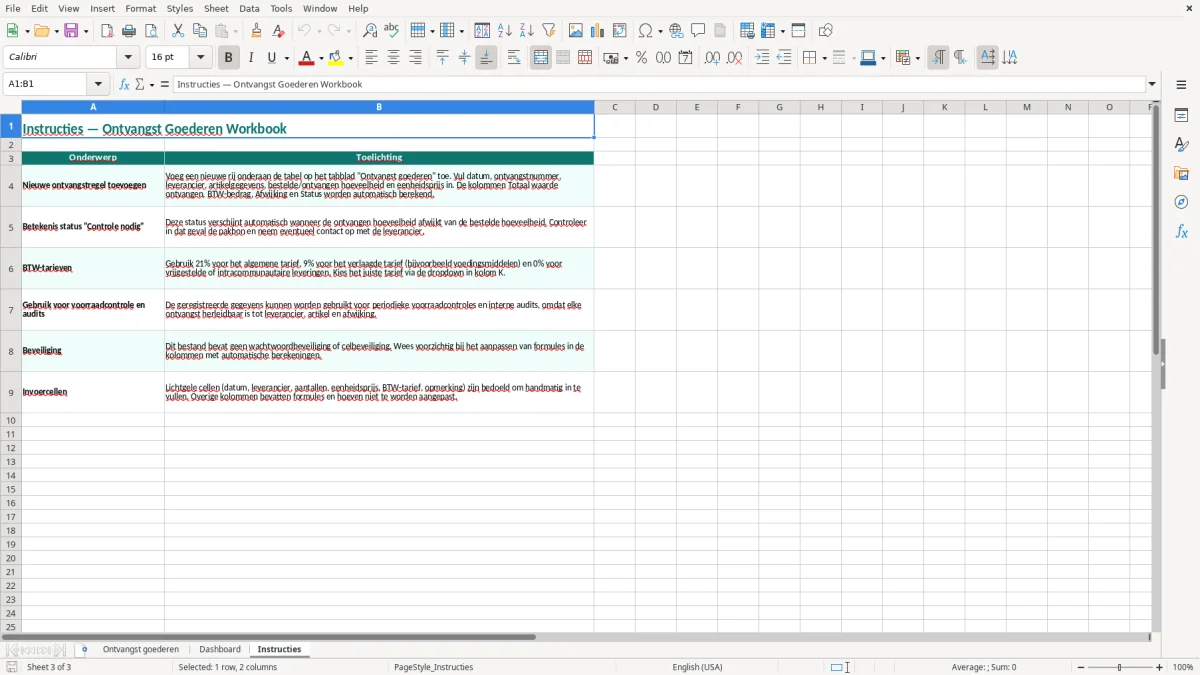
Task: Switch to Dashboard sheet tab
Action: (x=220, y=650)
